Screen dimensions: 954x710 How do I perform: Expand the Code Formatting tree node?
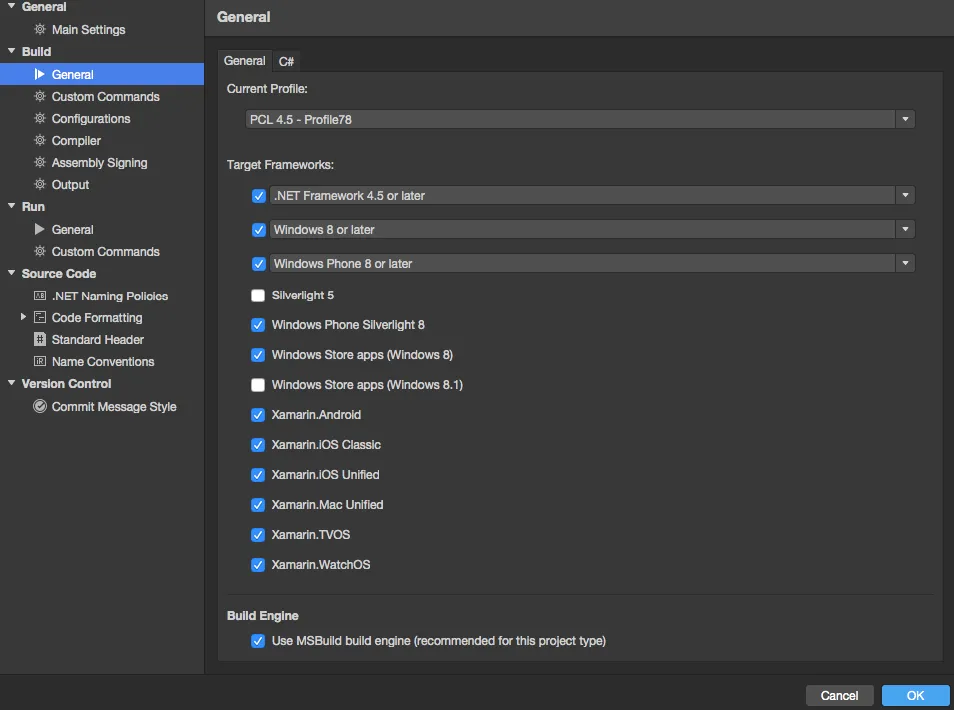[24, 318]
